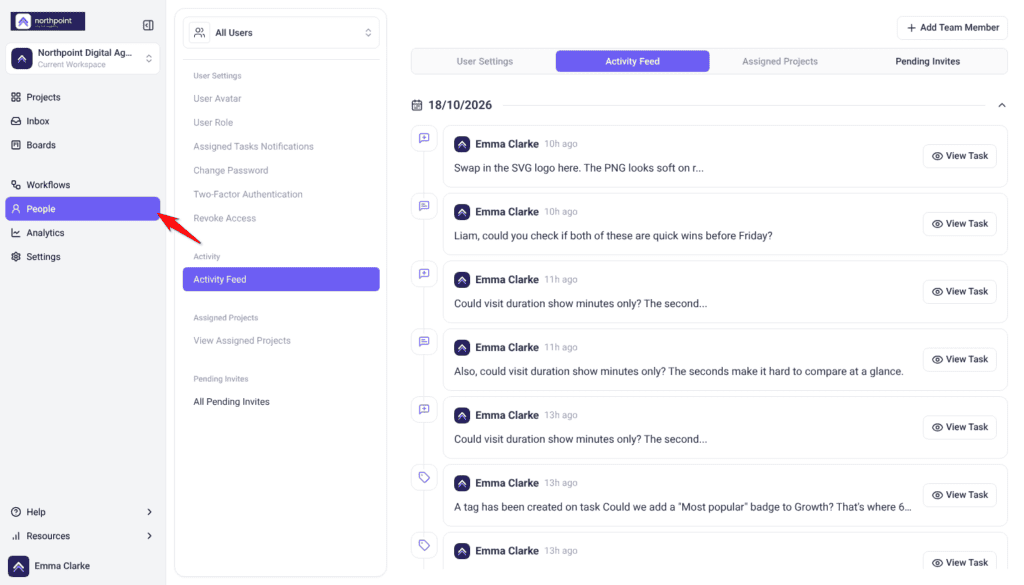
Task: Open Analytics page
Action: 82,233
